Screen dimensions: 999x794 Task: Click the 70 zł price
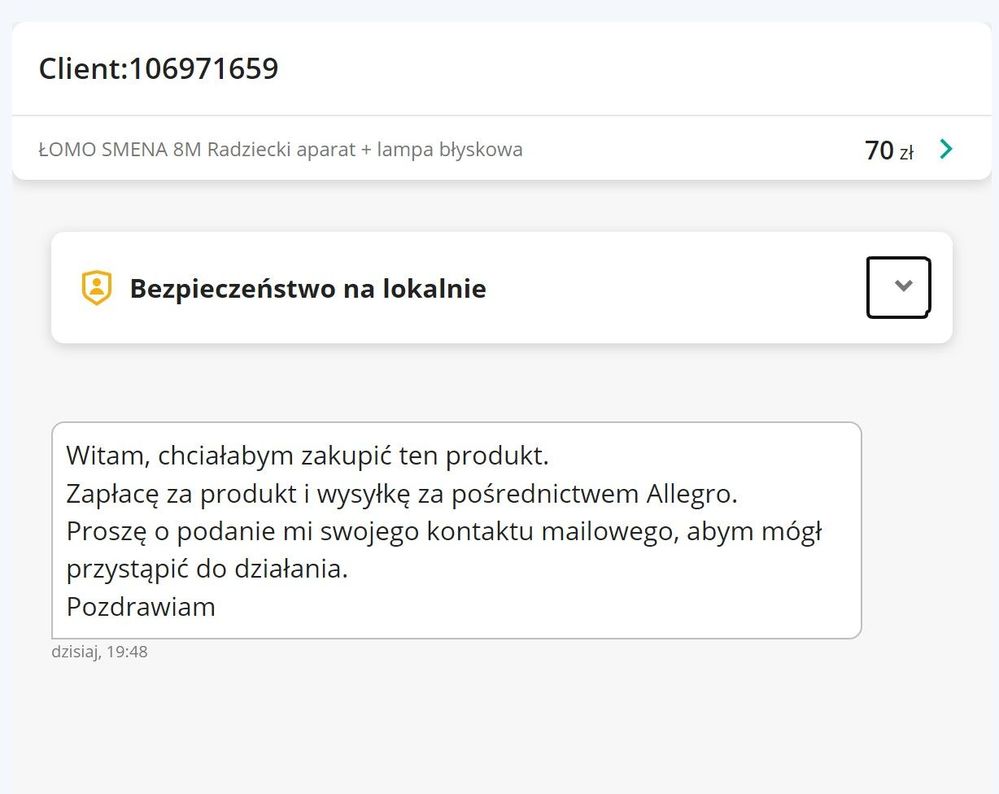pos(889,150)
